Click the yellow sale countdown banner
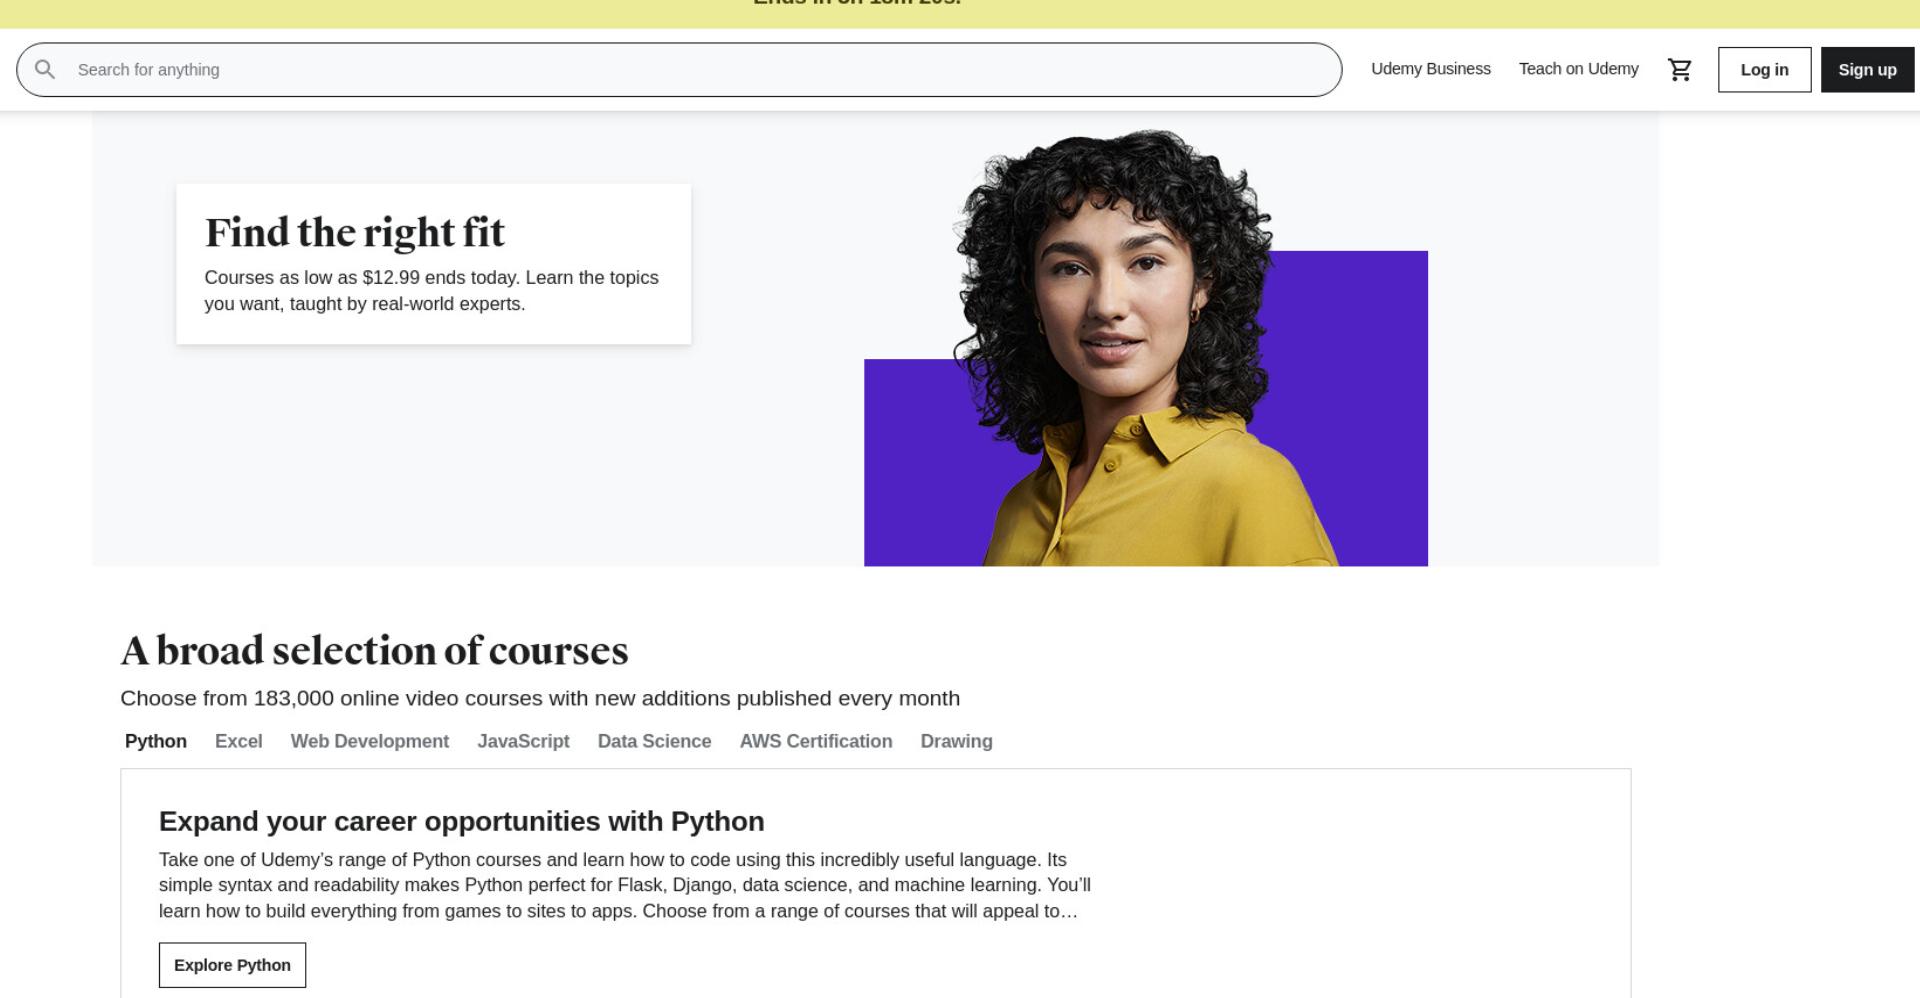 click(x=960, y=14)
